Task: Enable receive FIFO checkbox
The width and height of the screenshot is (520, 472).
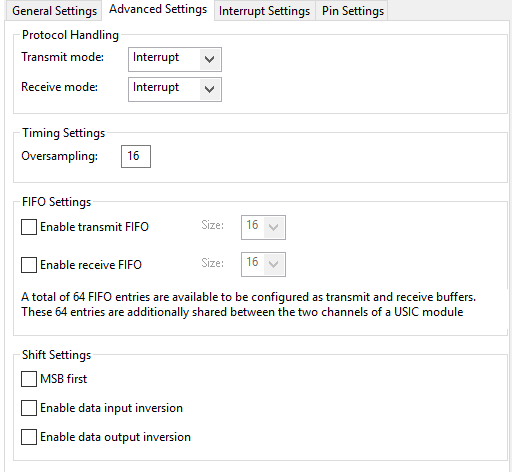Action: pyautogui.click(x=29, y=265)
